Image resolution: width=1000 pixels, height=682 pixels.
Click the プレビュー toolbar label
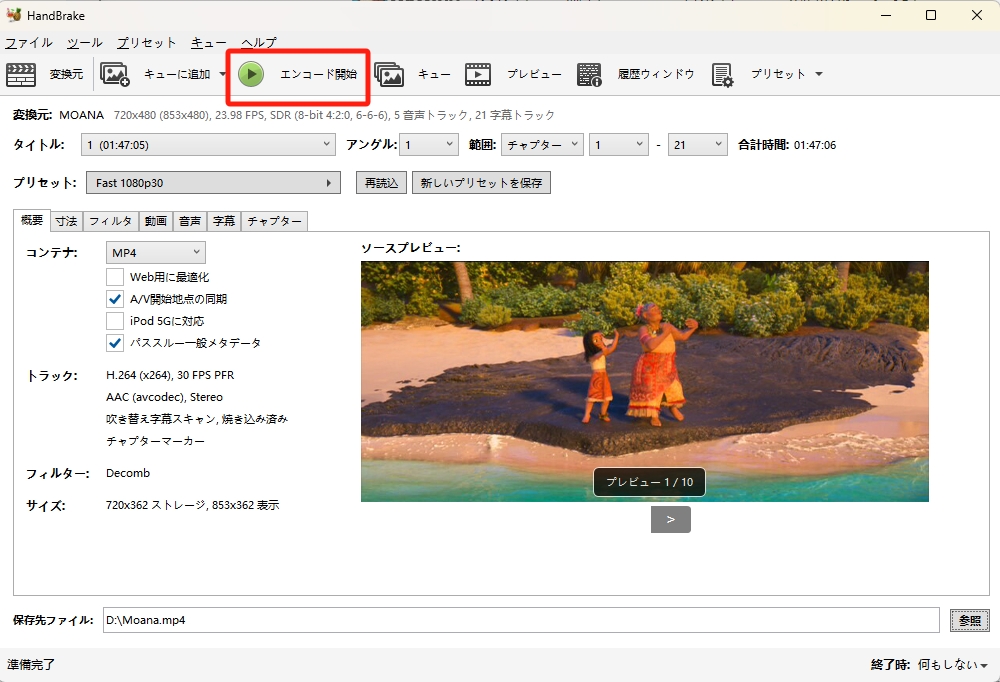[534, 74]
